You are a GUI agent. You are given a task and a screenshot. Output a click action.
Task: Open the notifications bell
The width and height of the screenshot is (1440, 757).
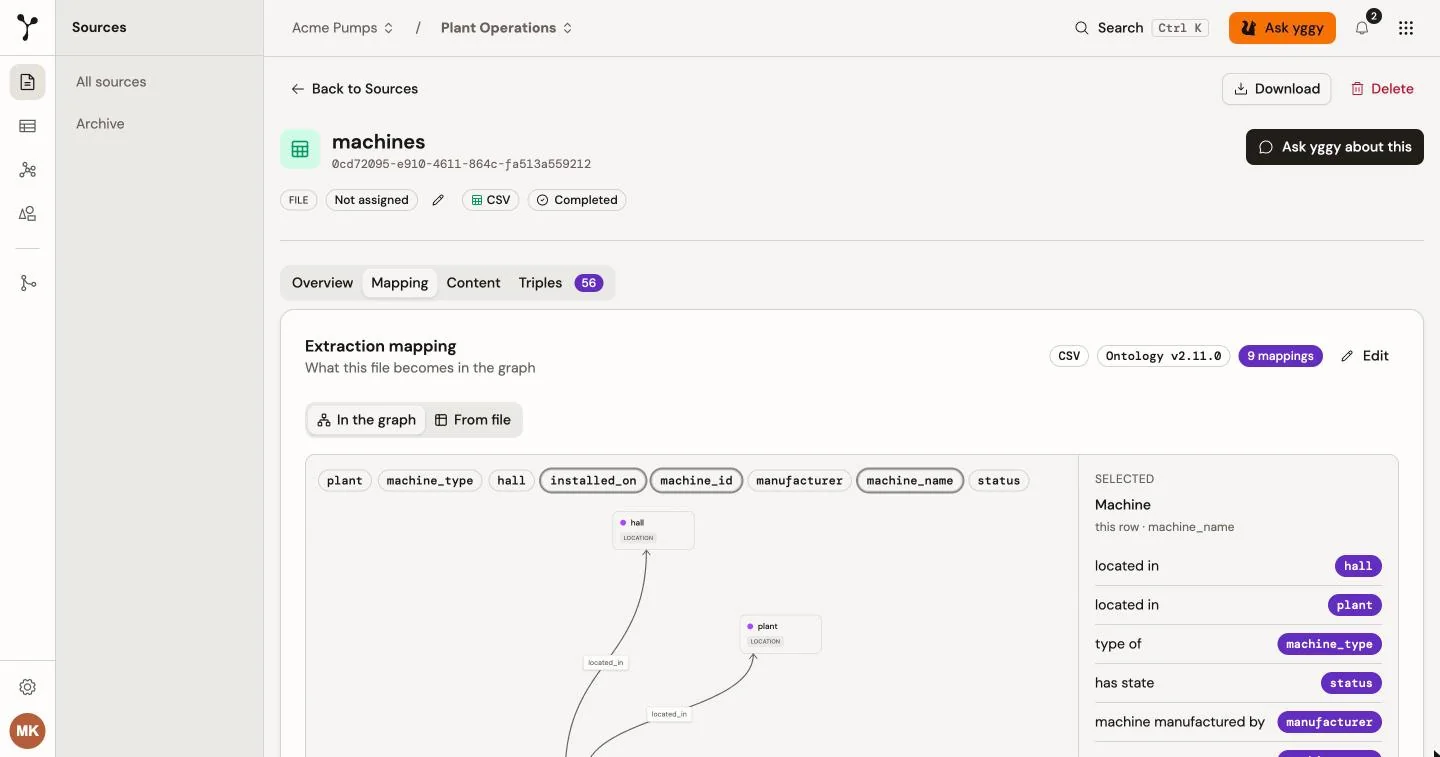[1362, 28]
